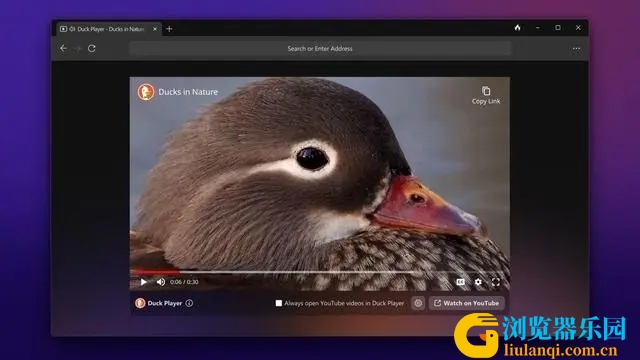640x360 pixels.
Task: Open the video settings gear
Action: click(478, 282)
